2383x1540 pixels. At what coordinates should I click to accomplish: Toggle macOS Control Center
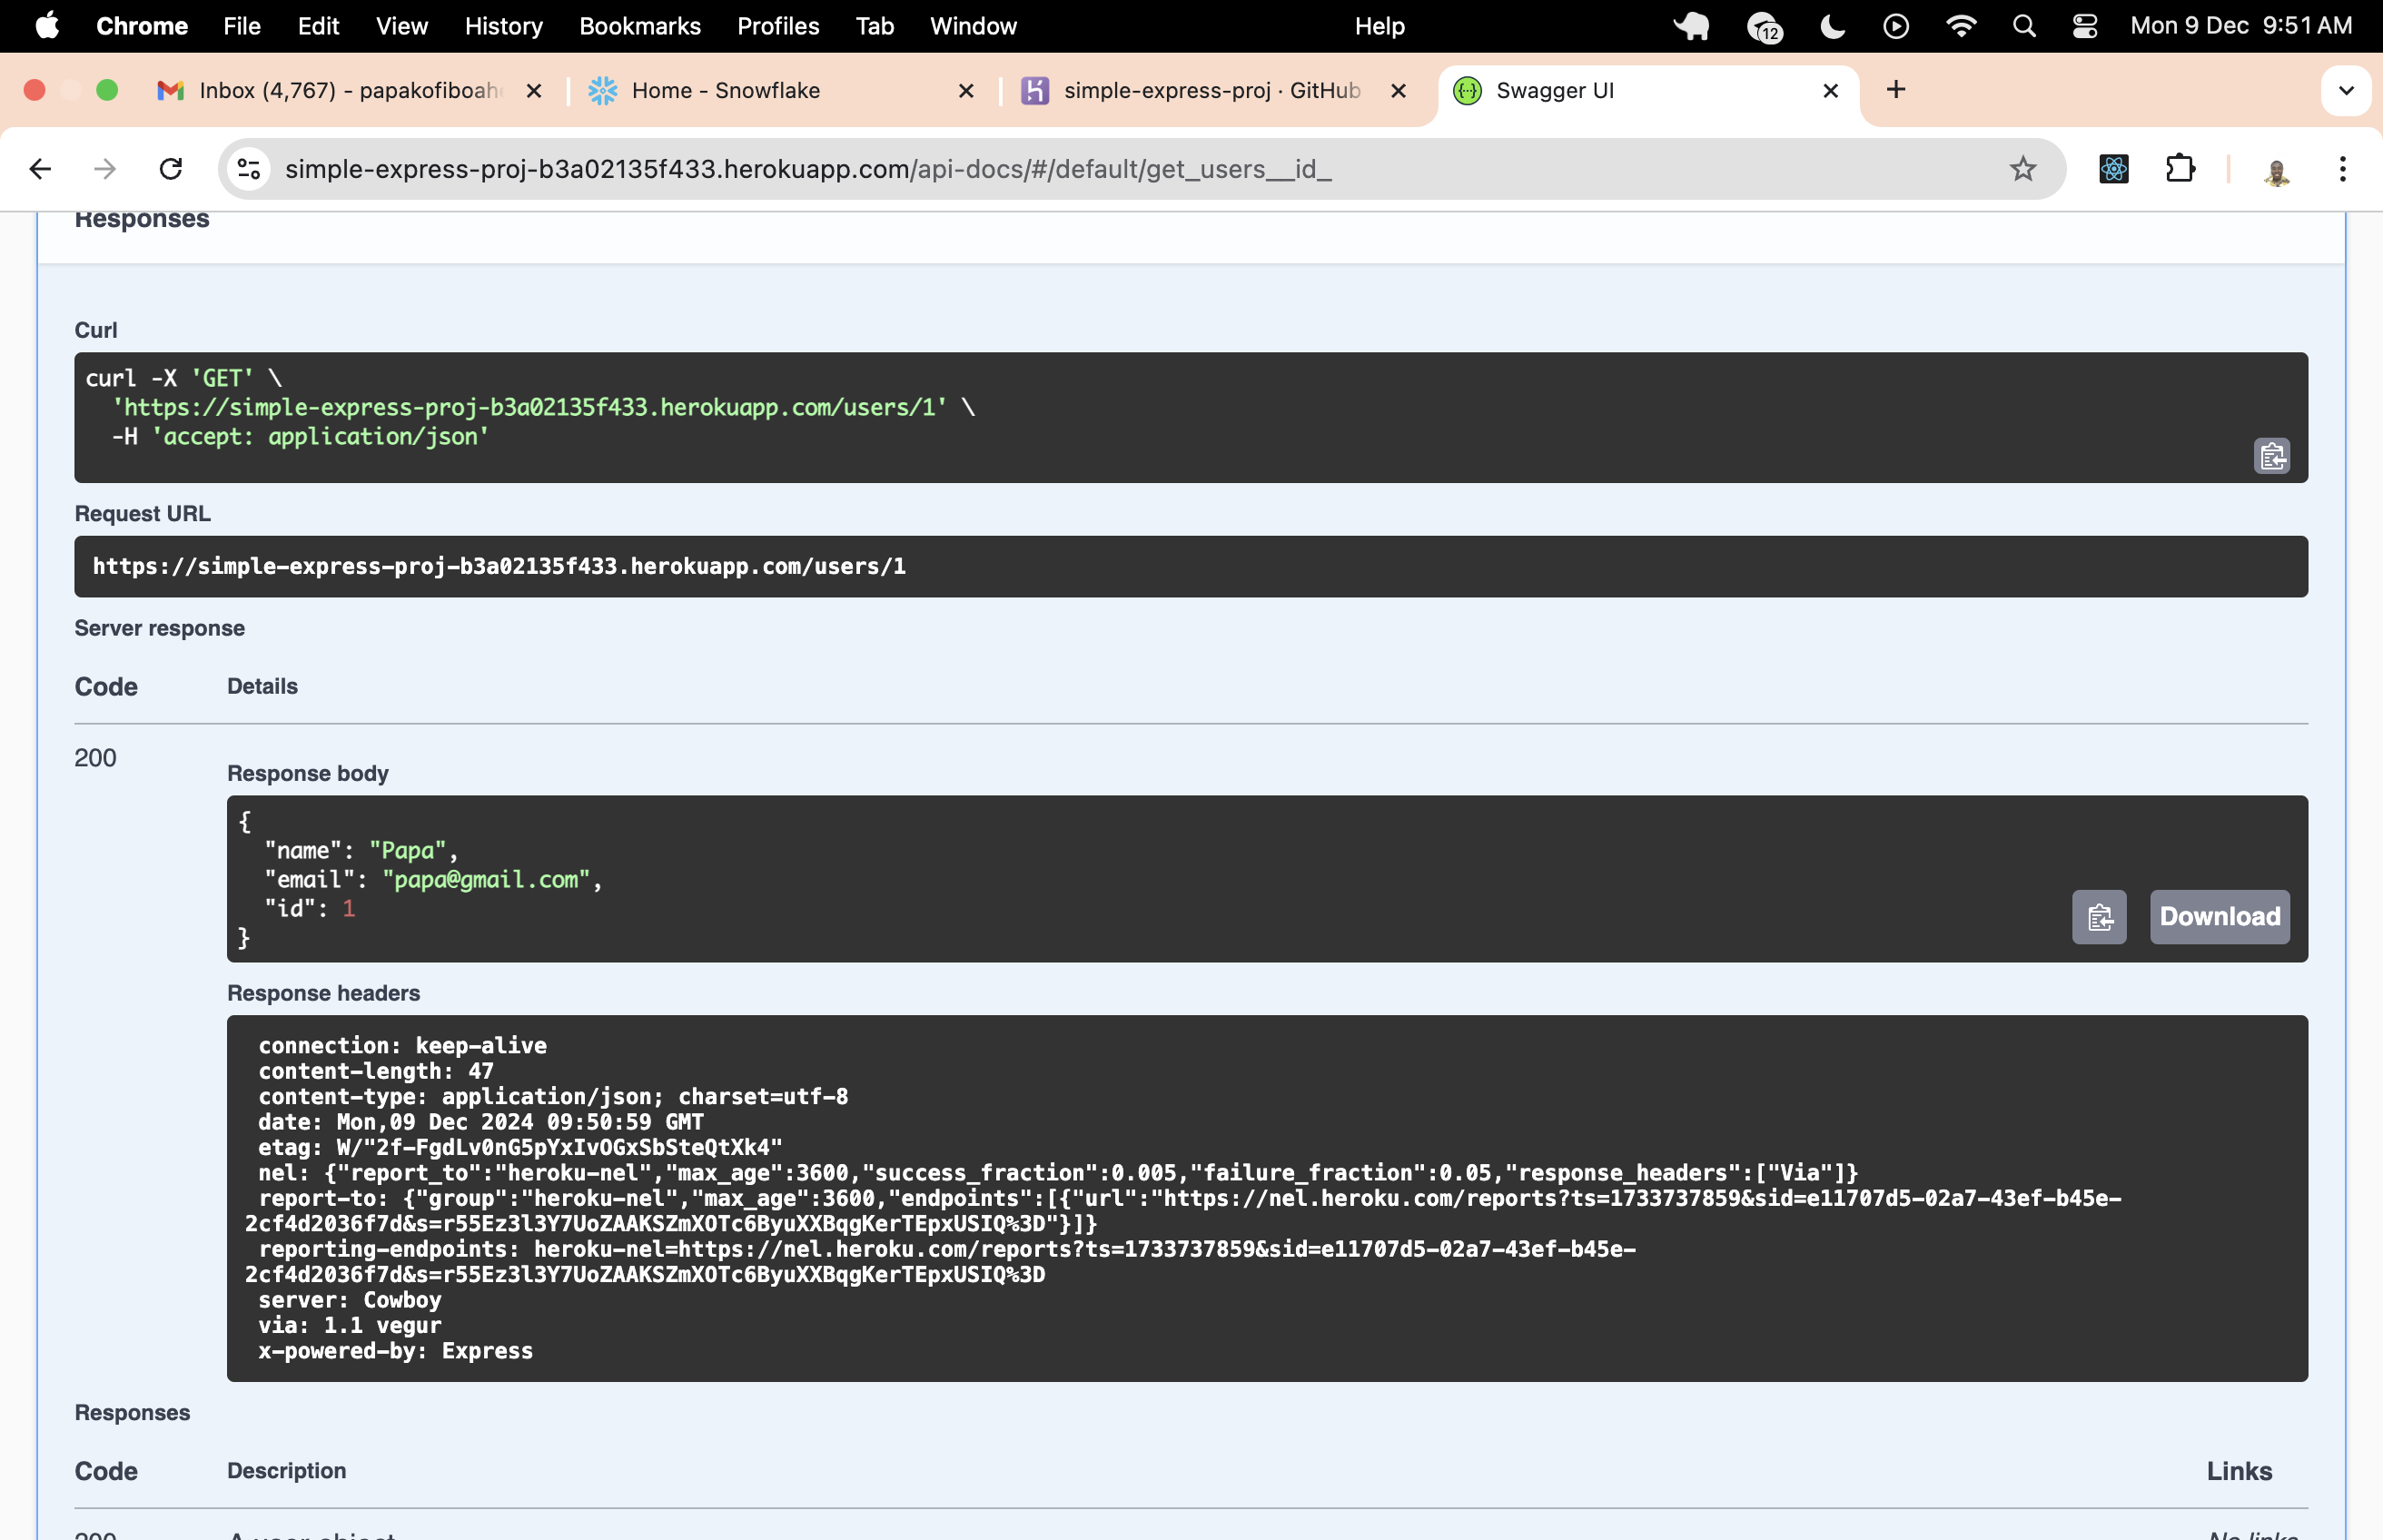(x=2084, y=26)
